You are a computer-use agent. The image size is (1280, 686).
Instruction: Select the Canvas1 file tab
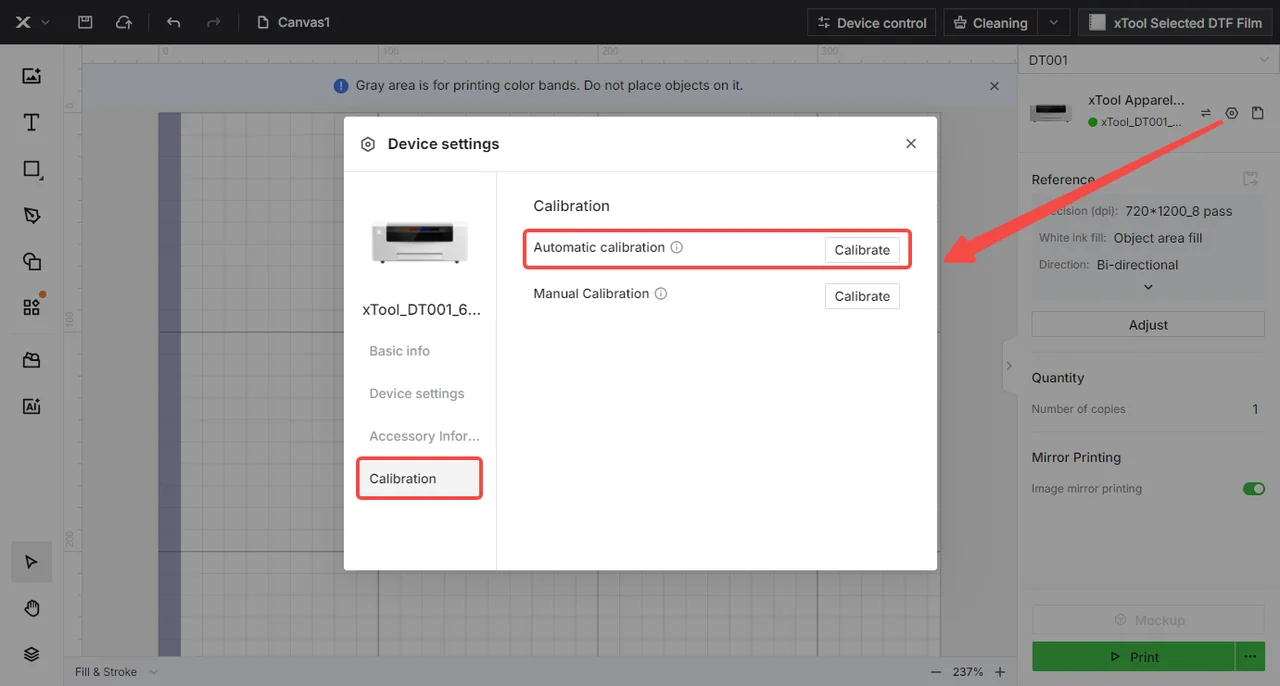pos(294,22)
